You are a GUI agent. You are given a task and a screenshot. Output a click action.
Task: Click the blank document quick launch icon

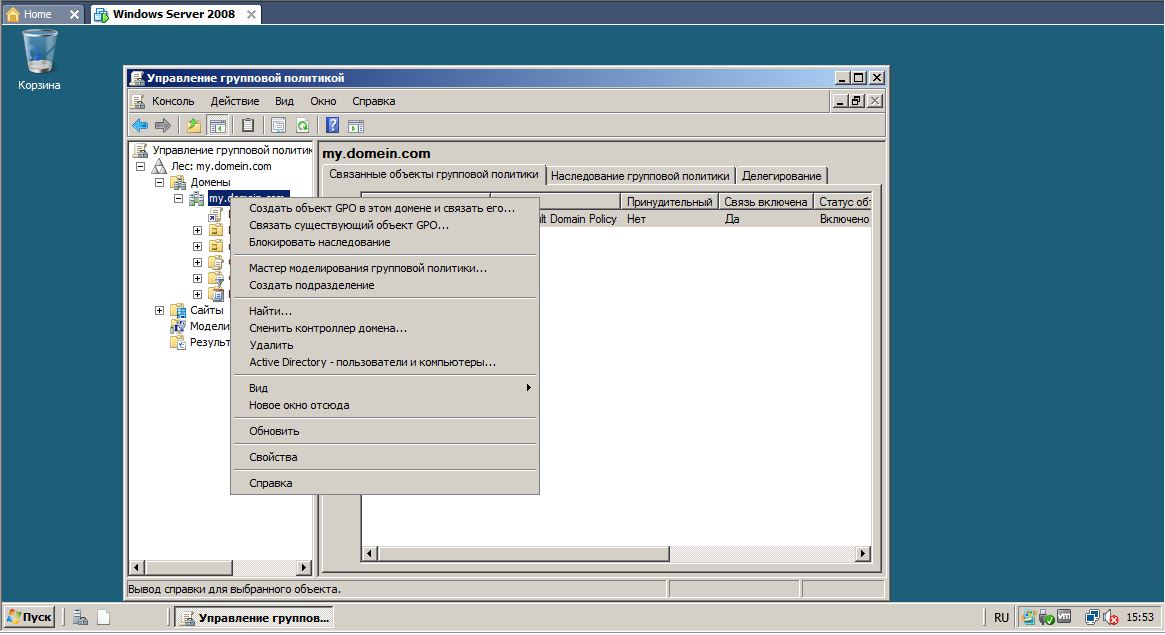[x=104, y=617]
